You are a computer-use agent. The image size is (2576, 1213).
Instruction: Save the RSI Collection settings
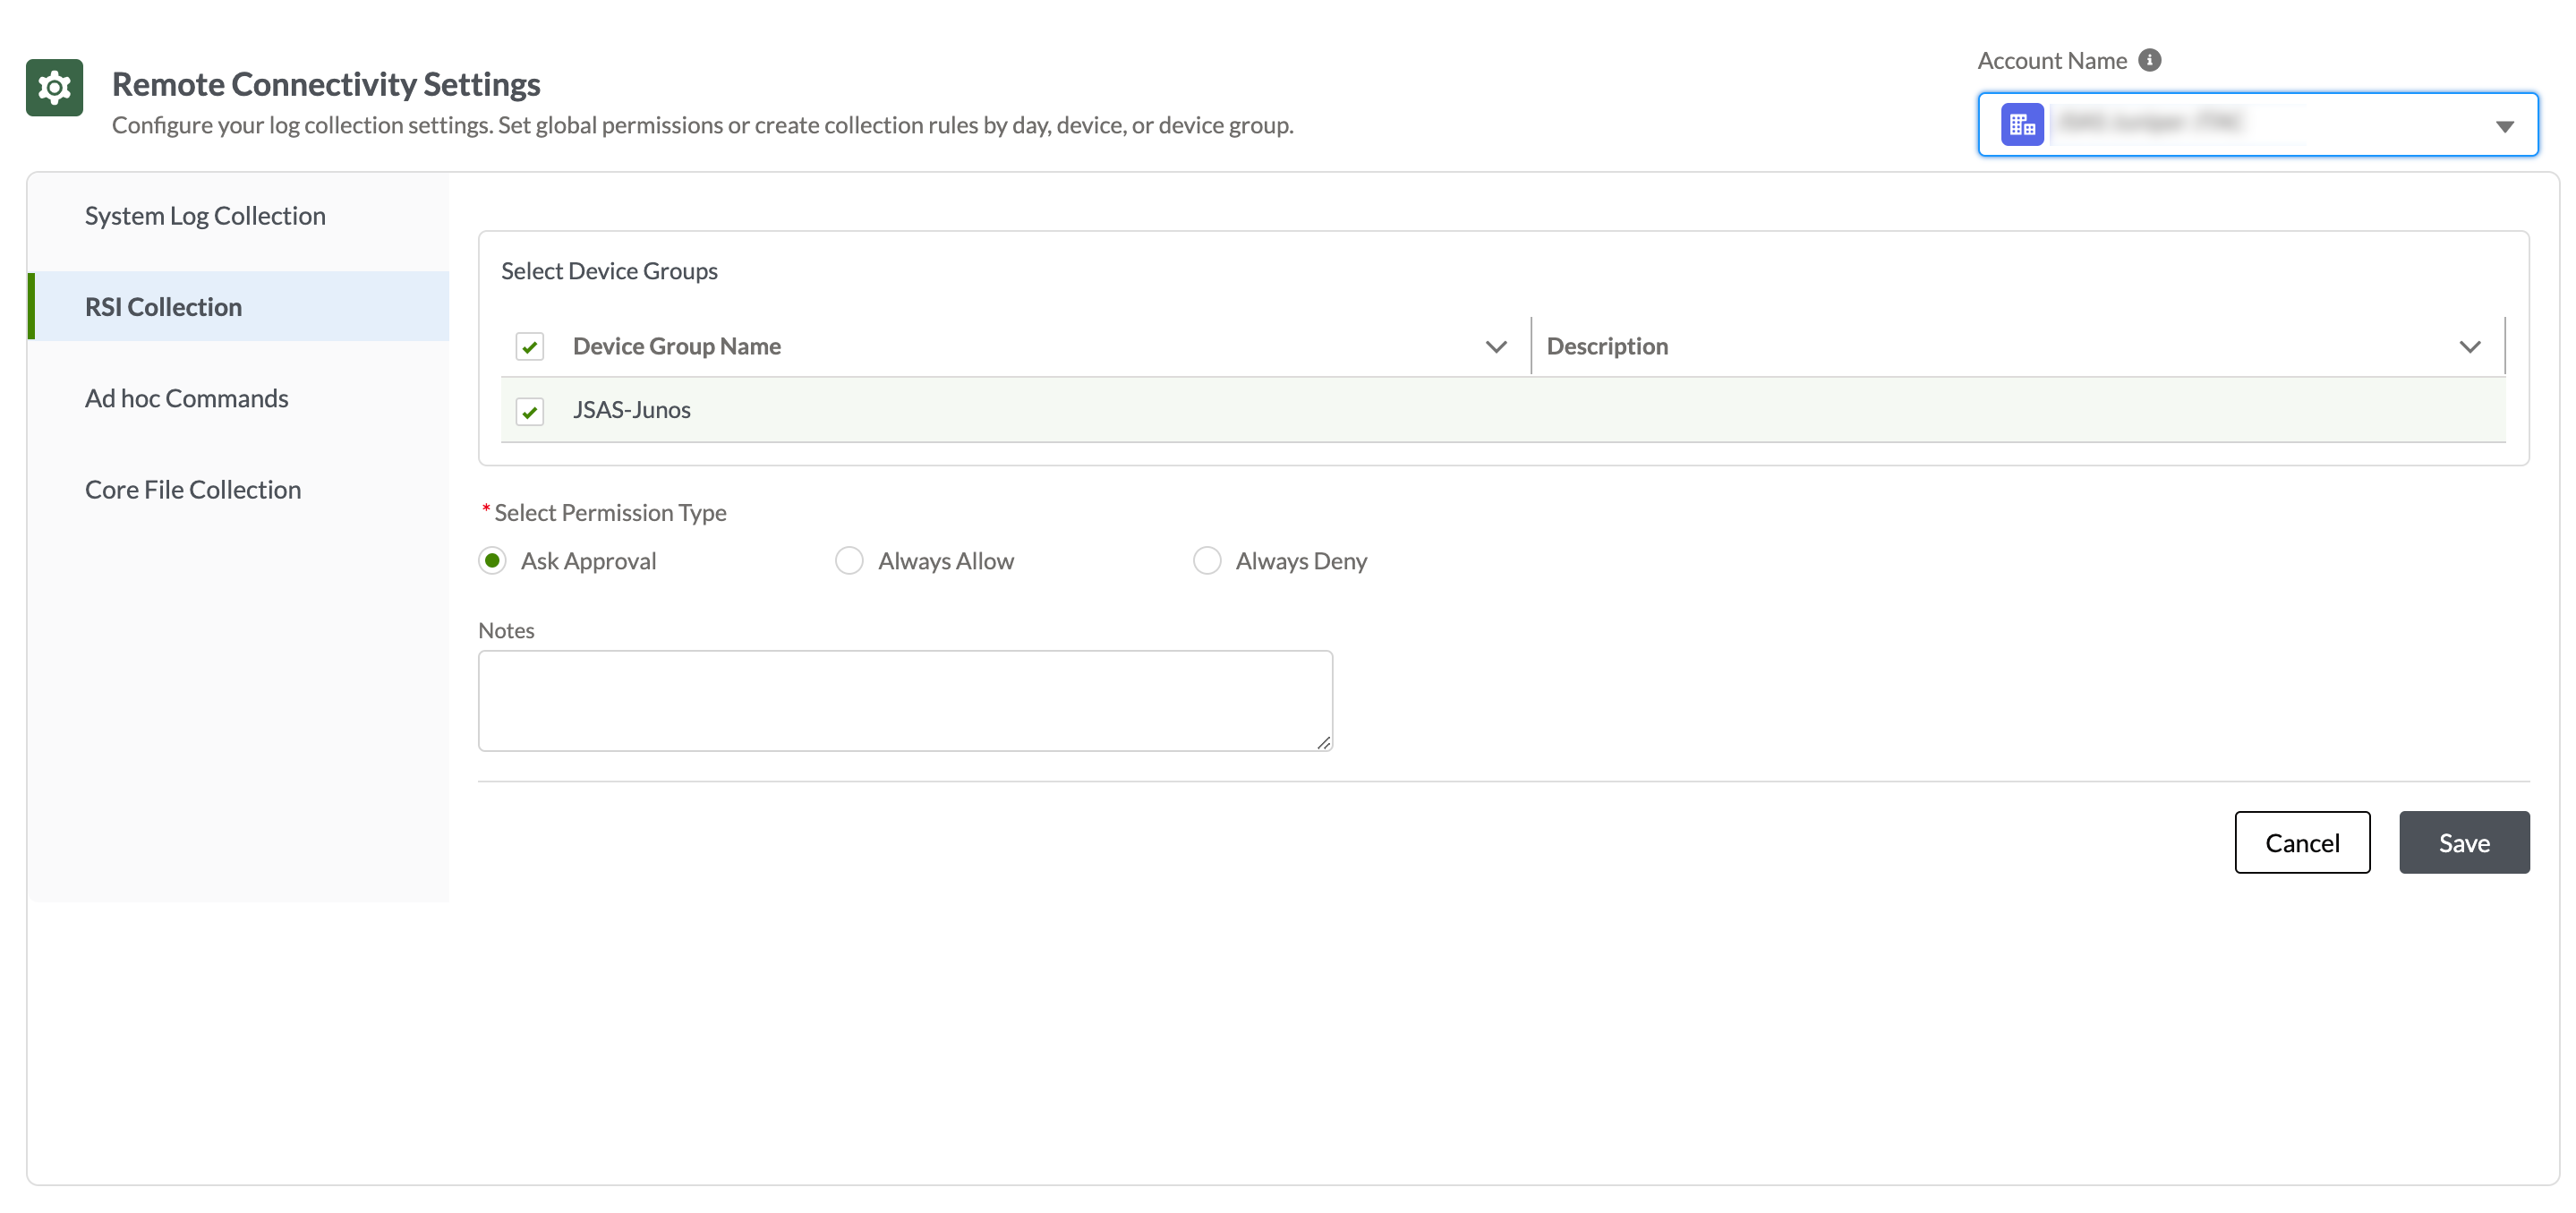pyautogui.click(x=2463, y=842)
